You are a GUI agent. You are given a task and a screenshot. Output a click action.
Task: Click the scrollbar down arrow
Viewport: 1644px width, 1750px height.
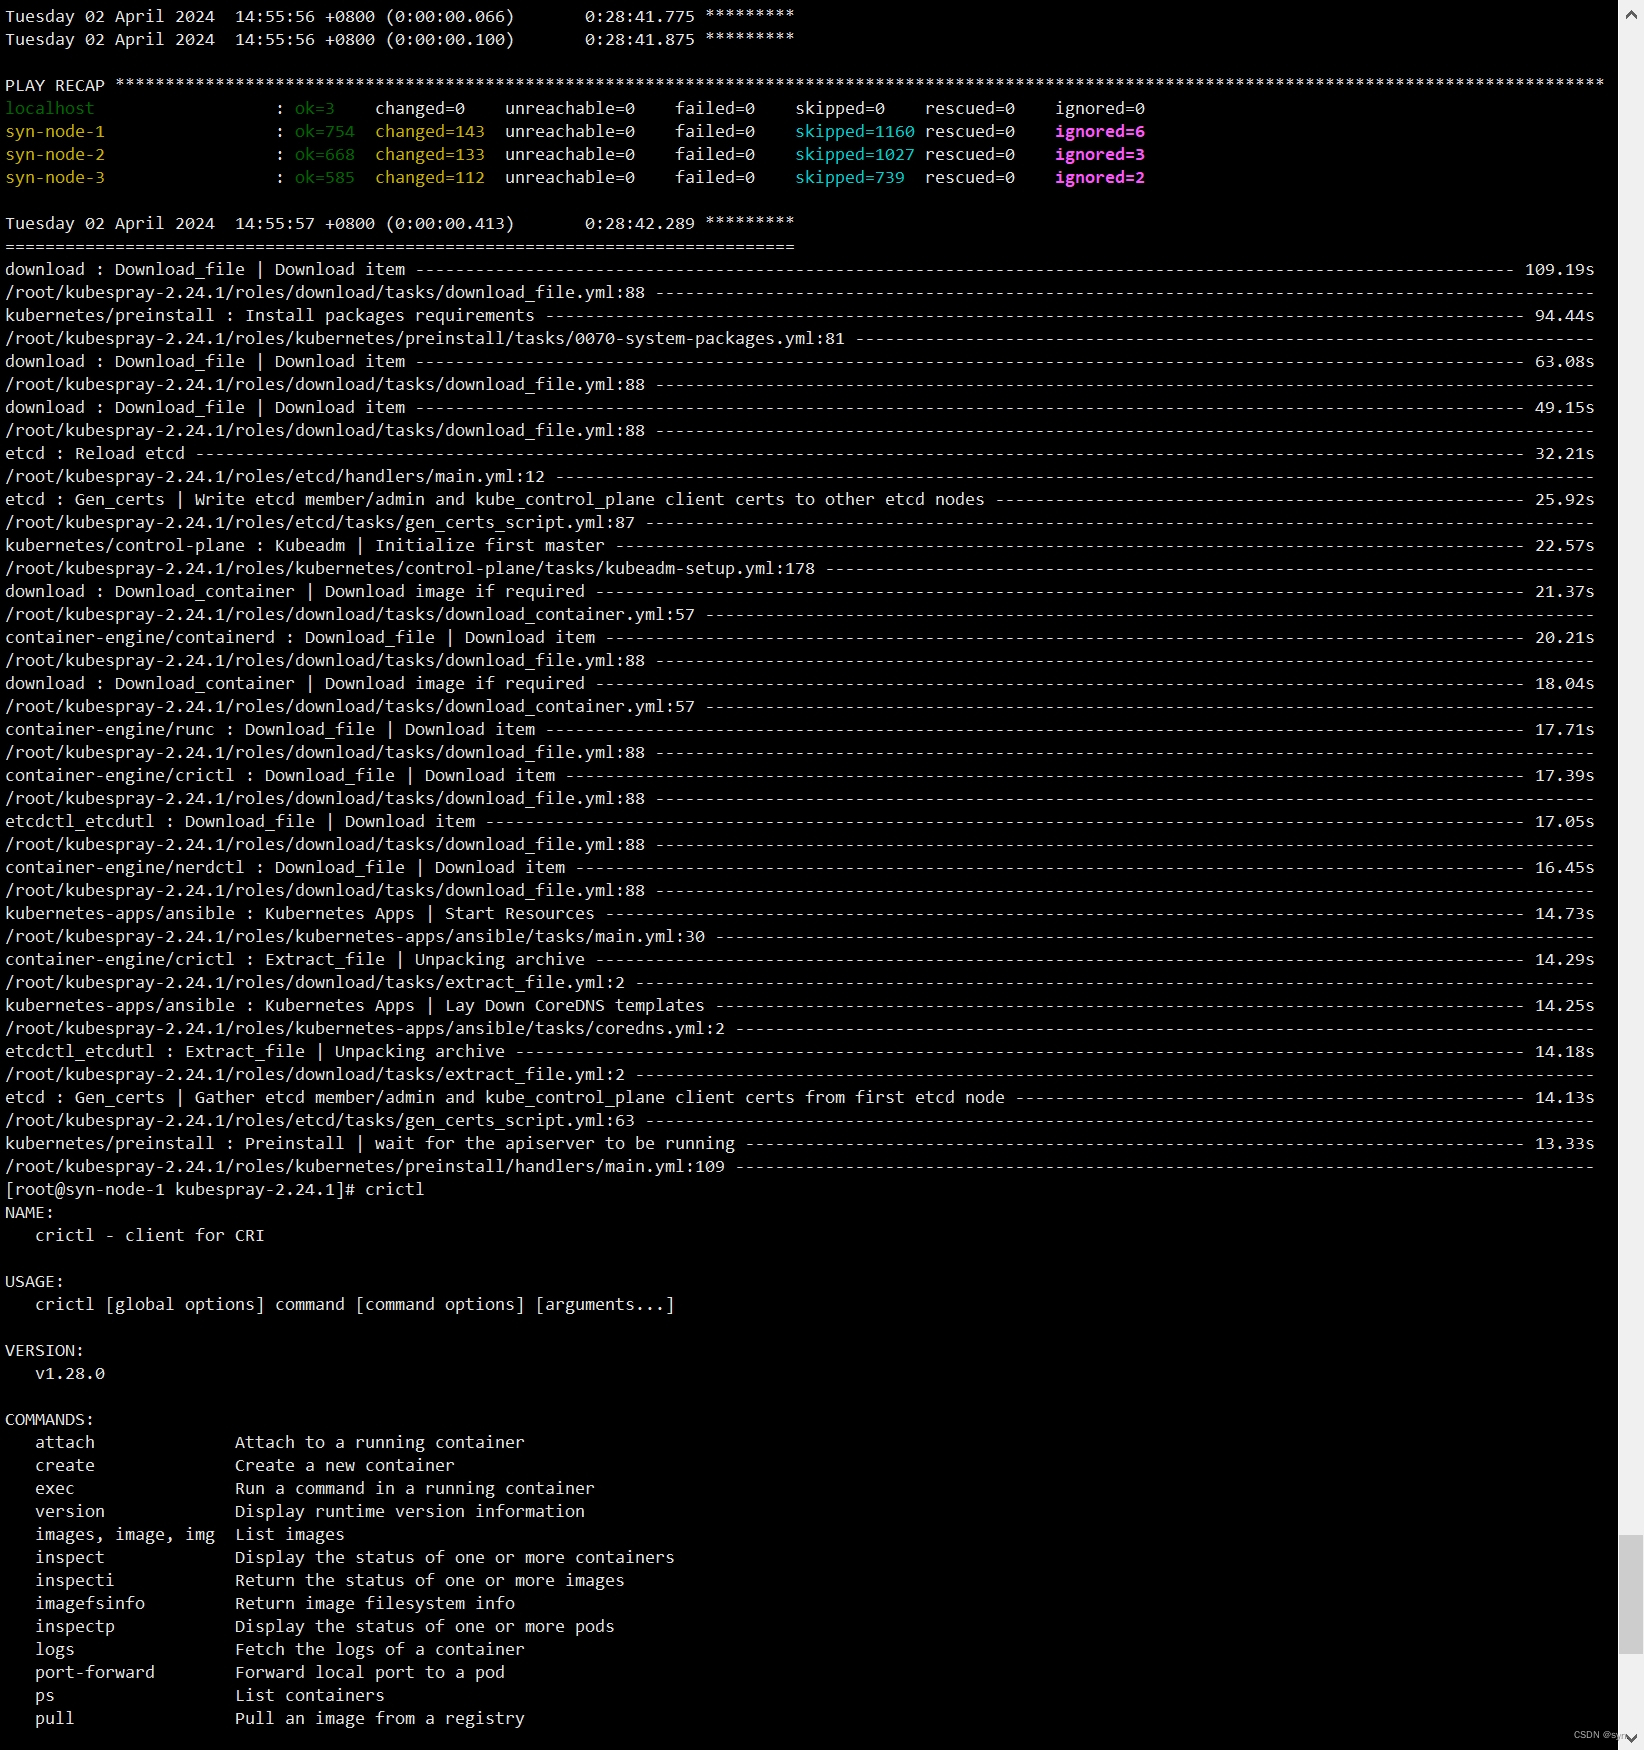click(x=1631, y=1739)
